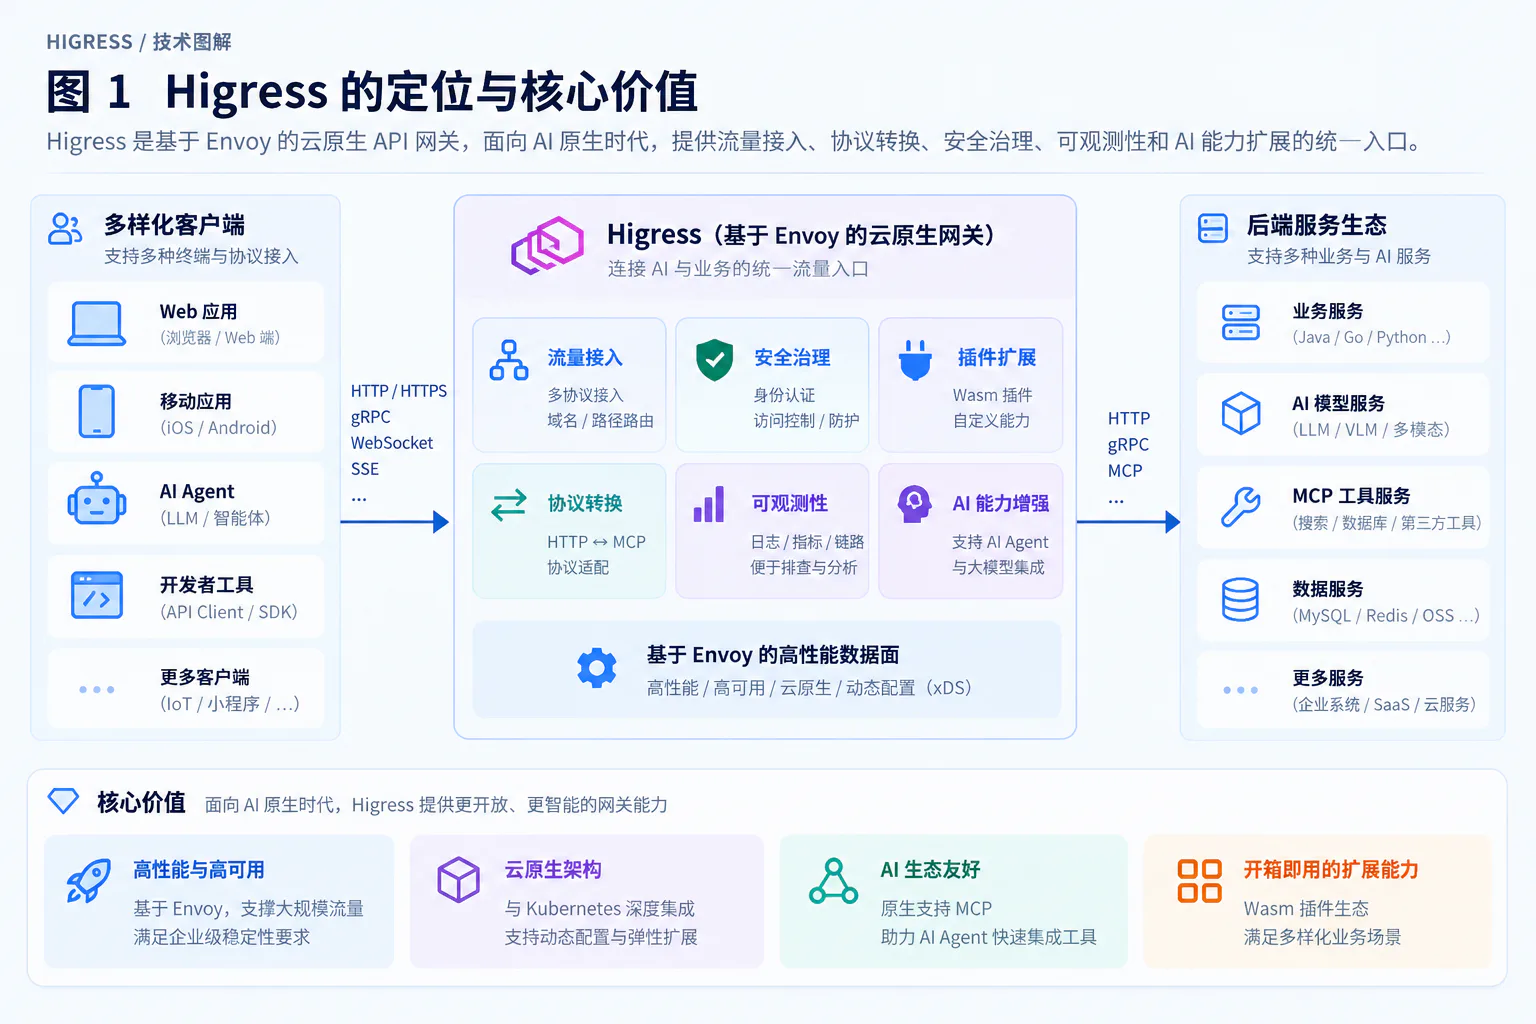Click the plug icon for 插件扩展

(x=915, y=360)
